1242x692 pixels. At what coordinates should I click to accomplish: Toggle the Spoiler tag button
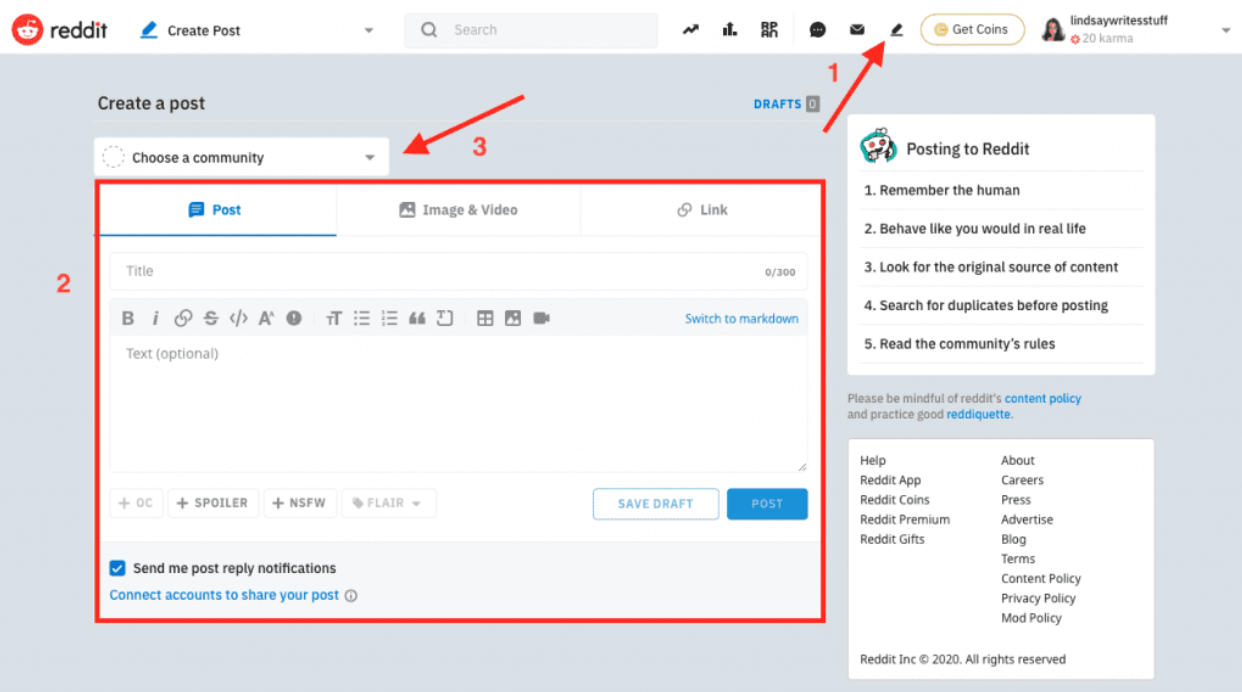(213, 503)
